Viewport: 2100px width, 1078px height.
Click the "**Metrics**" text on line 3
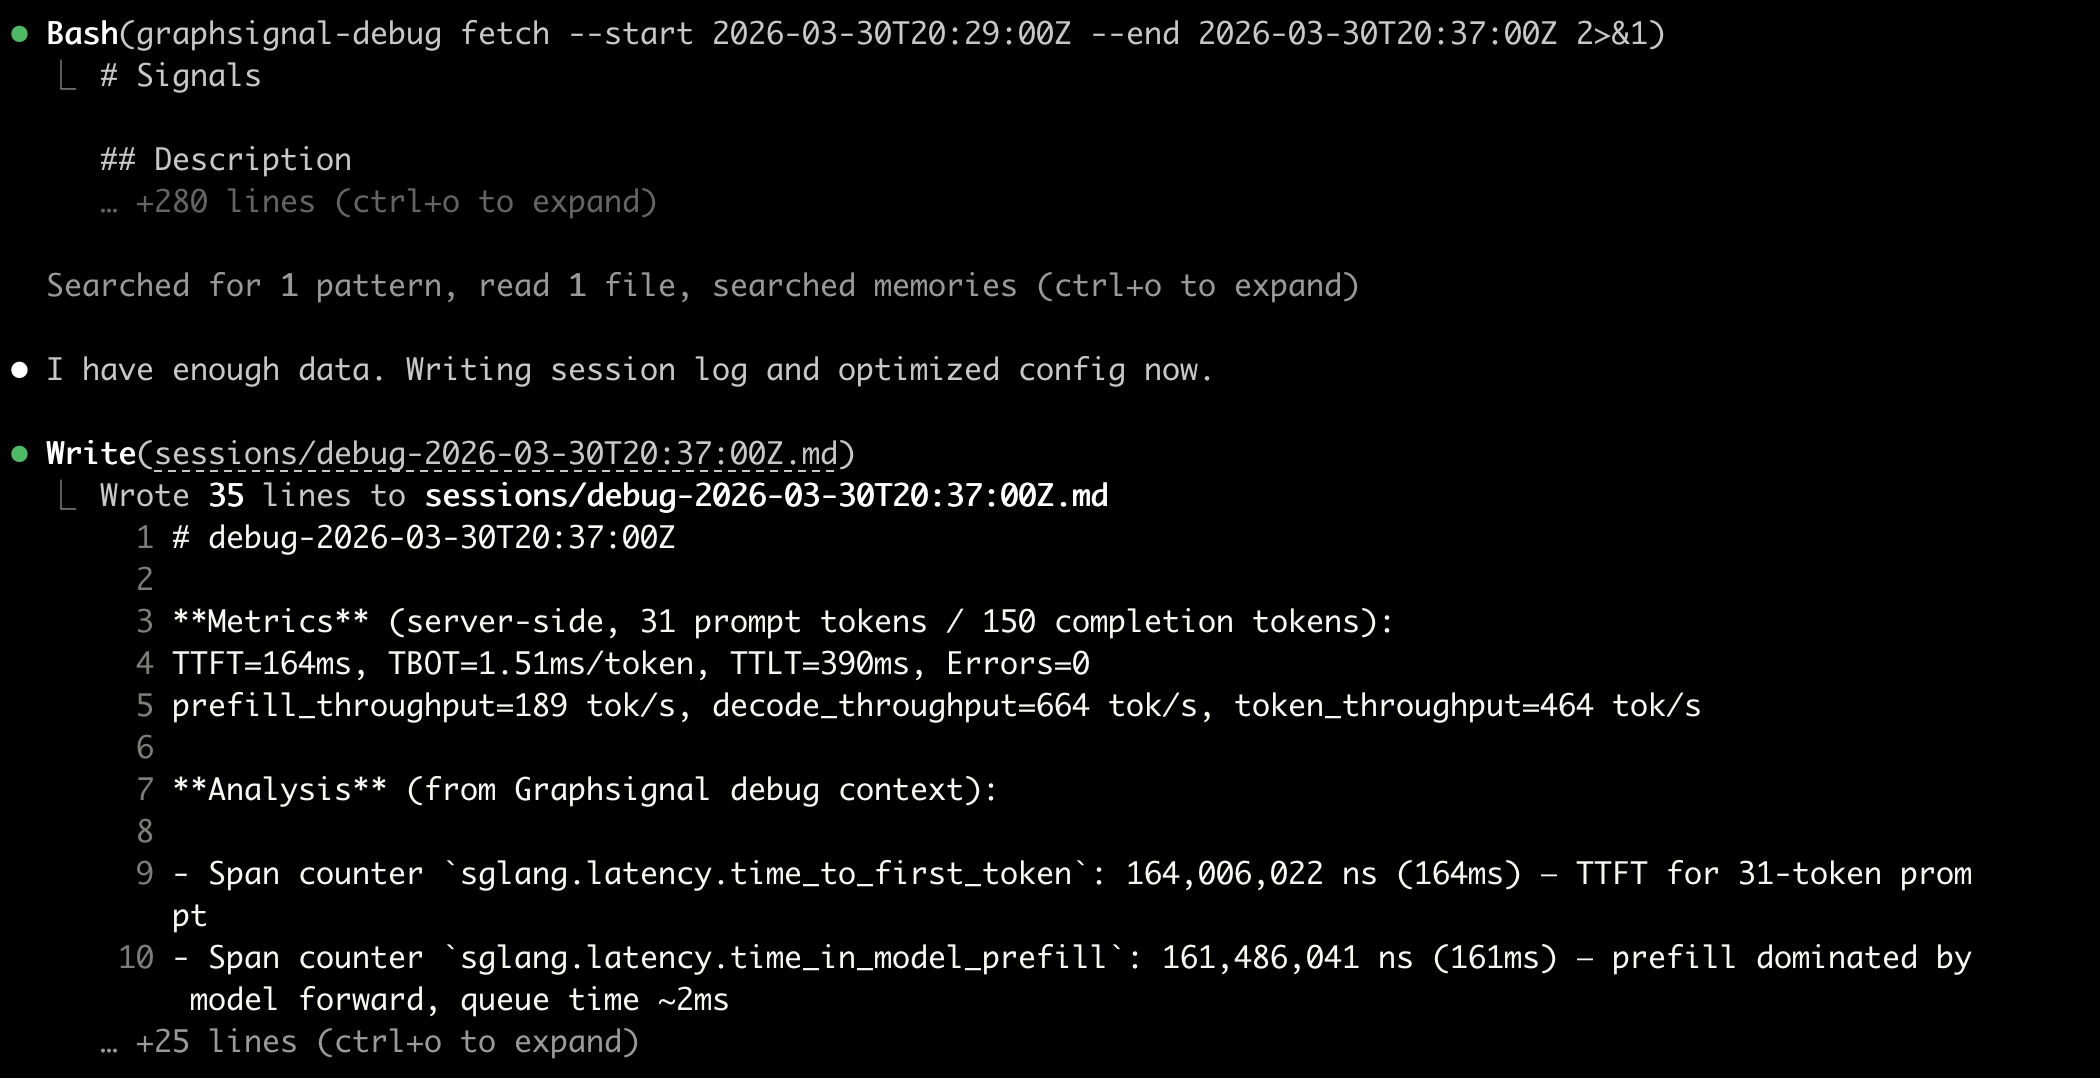coord(270,622)
